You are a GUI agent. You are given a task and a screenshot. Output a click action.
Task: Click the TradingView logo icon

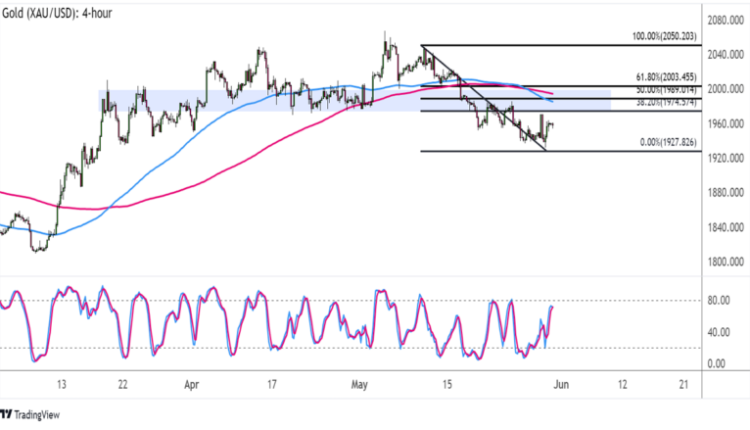pyautogui.click(x=8, y=415)
